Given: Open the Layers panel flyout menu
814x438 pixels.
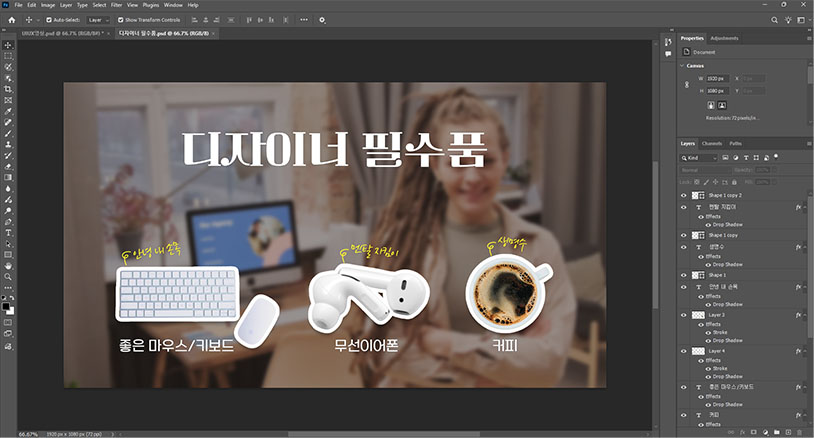Looking at the screenshot, I should (809, 144).
